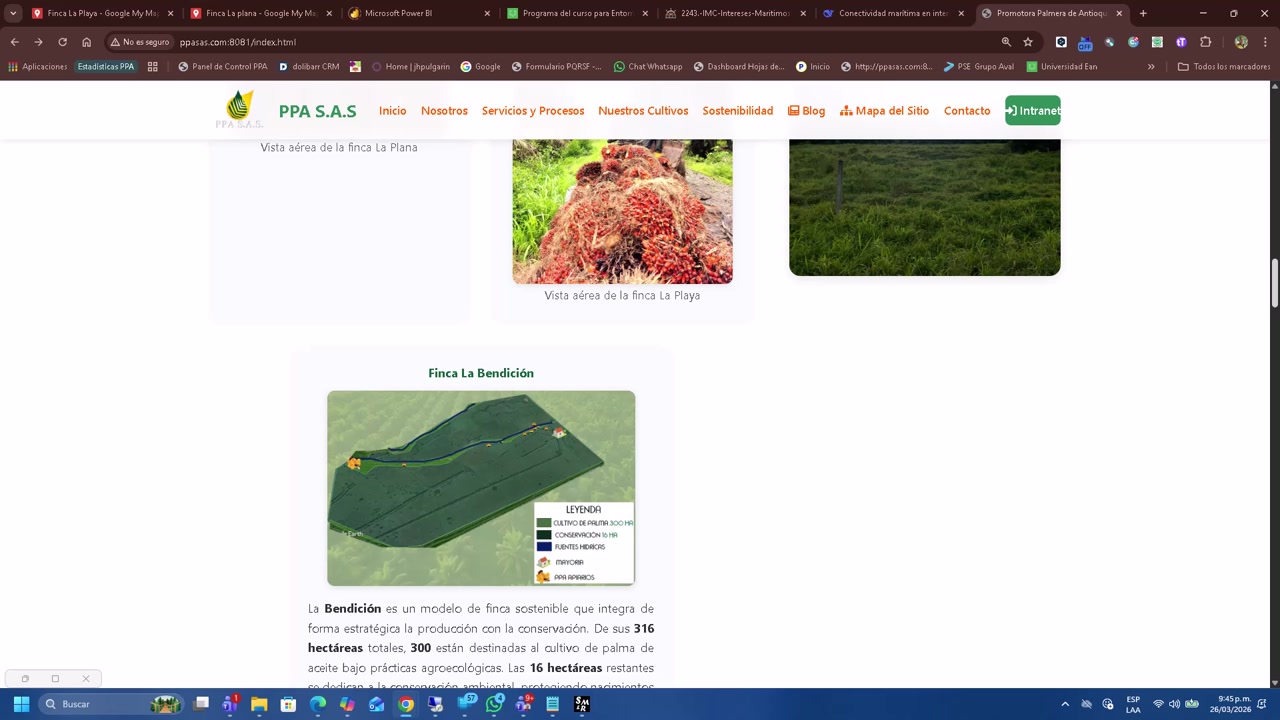This screenshot has width=1280, height=720.
Task: Open Google Chrome taskbar icon
Action: [x=406, y=704]
